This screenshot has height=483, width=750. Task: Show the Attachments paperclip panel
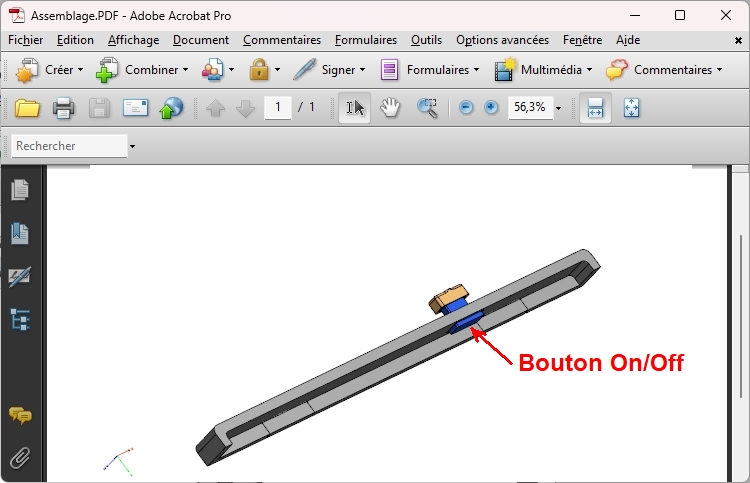[19, 459]
